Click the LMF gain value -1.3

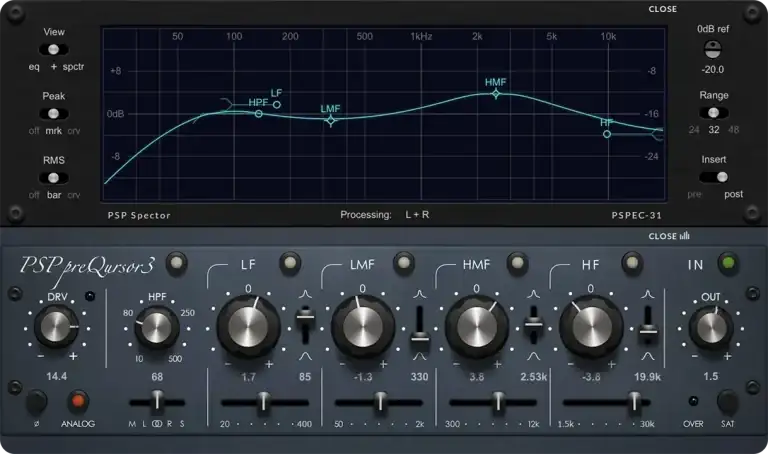[363, 377]
